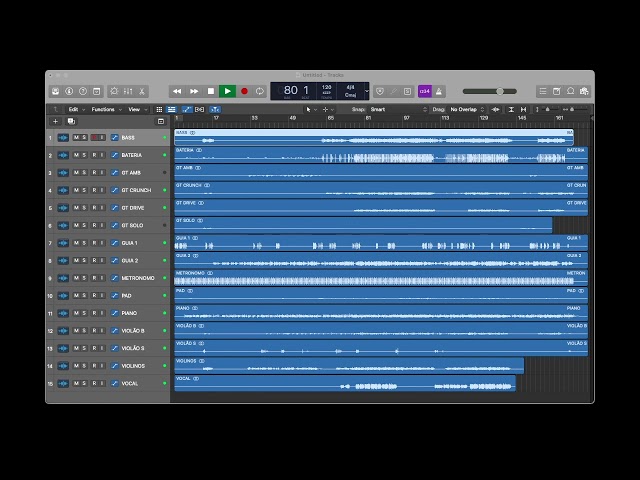The width and height of the screenshot is (640, 480).
Task: Select the GUIA 1 audio region
Action: (381, 243)
